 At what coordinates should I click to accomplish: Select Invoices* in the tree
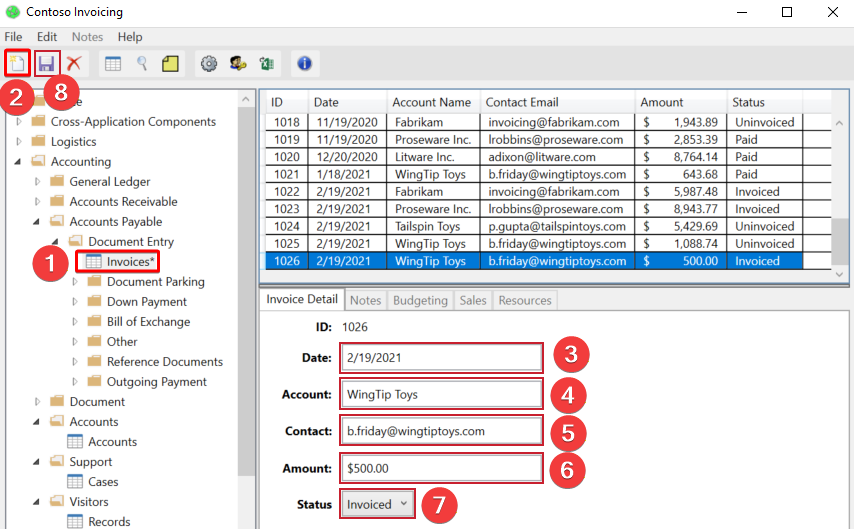[130, 262]
